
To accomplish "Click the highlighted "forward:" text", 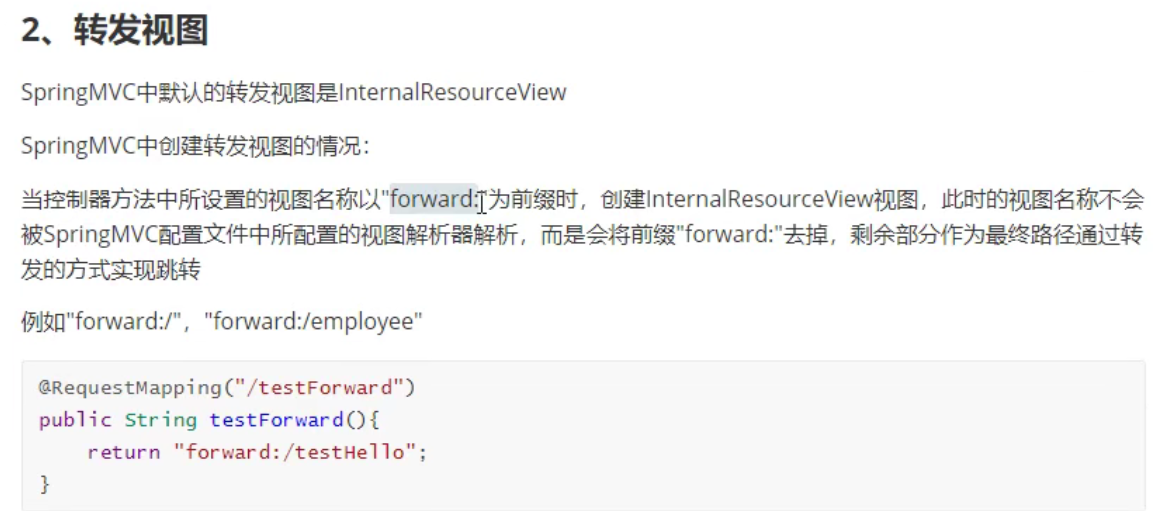I will [x=434, y=199].
